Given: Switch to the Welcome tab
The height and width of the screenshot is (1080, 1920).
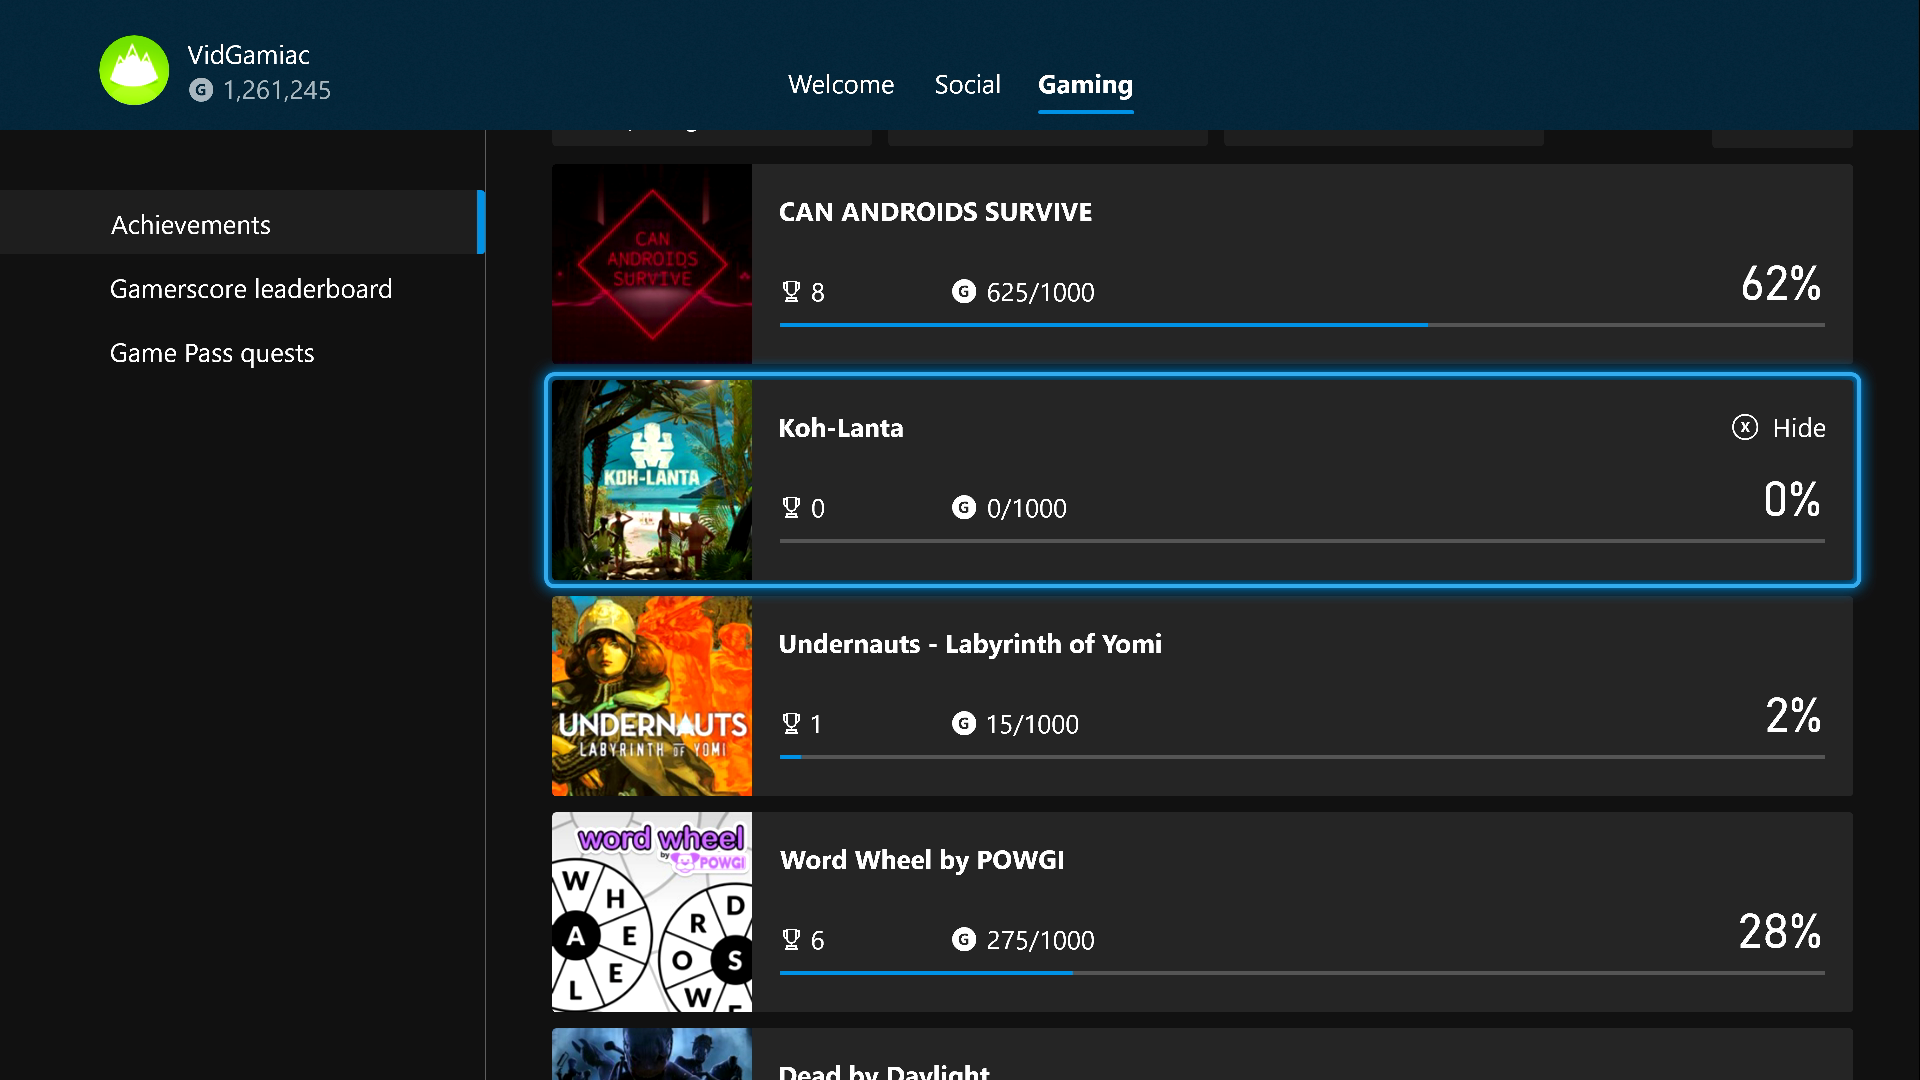Looking at the screenshot, I should click(840, 85).
